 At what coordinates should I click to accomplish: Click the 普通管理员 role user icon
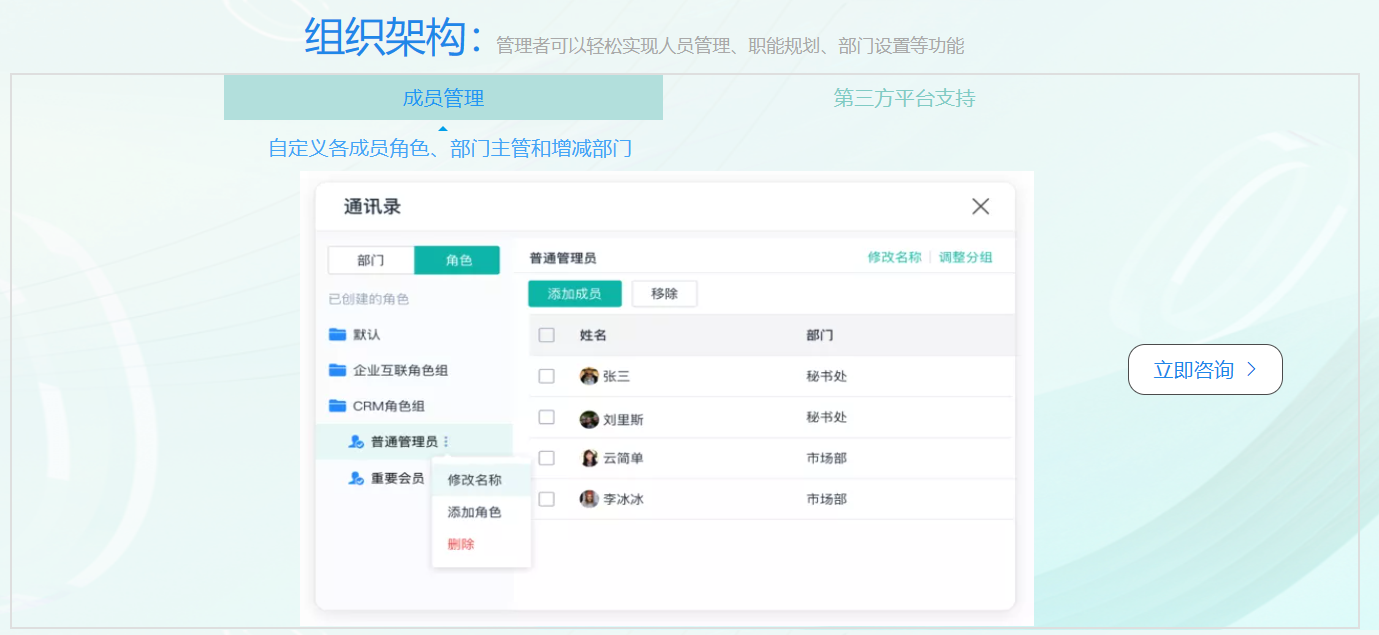tap(356, 442)
